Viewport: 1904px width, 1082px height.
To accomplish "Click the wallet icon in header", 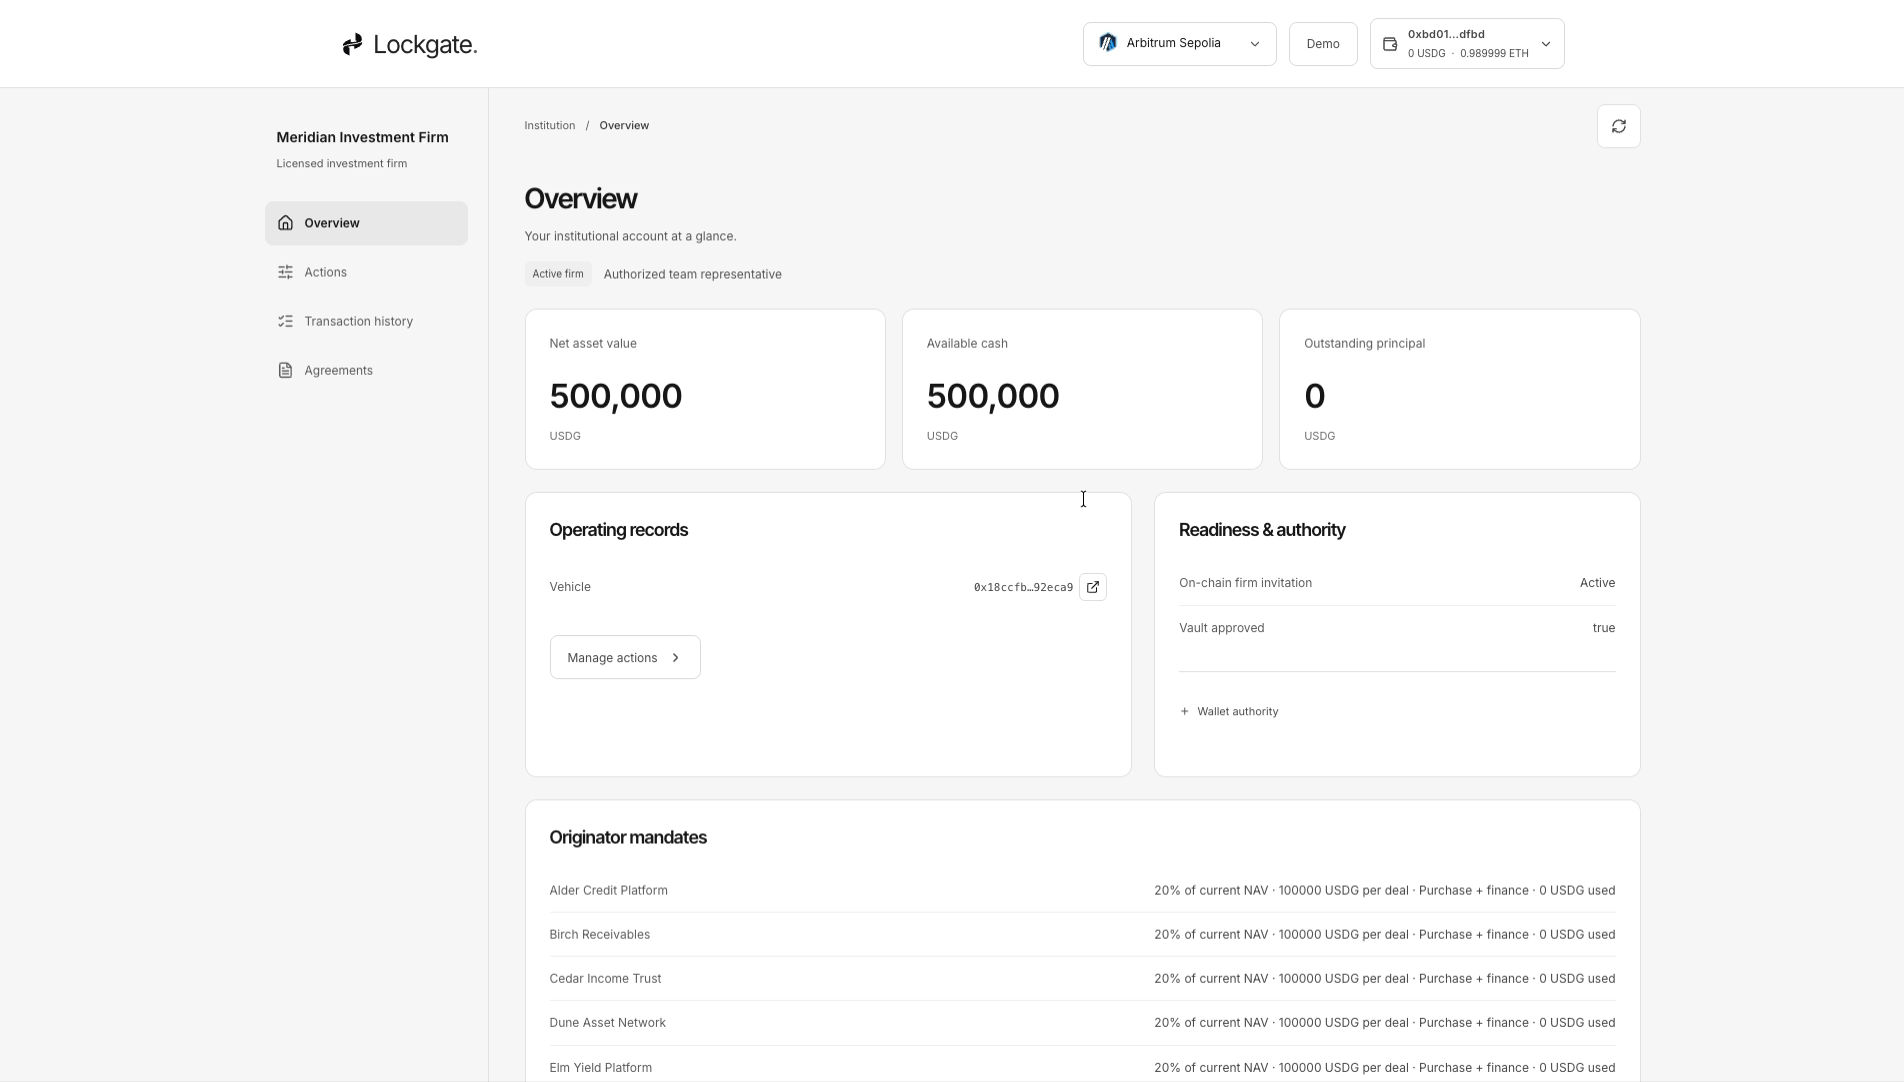I will (1390, 44).
